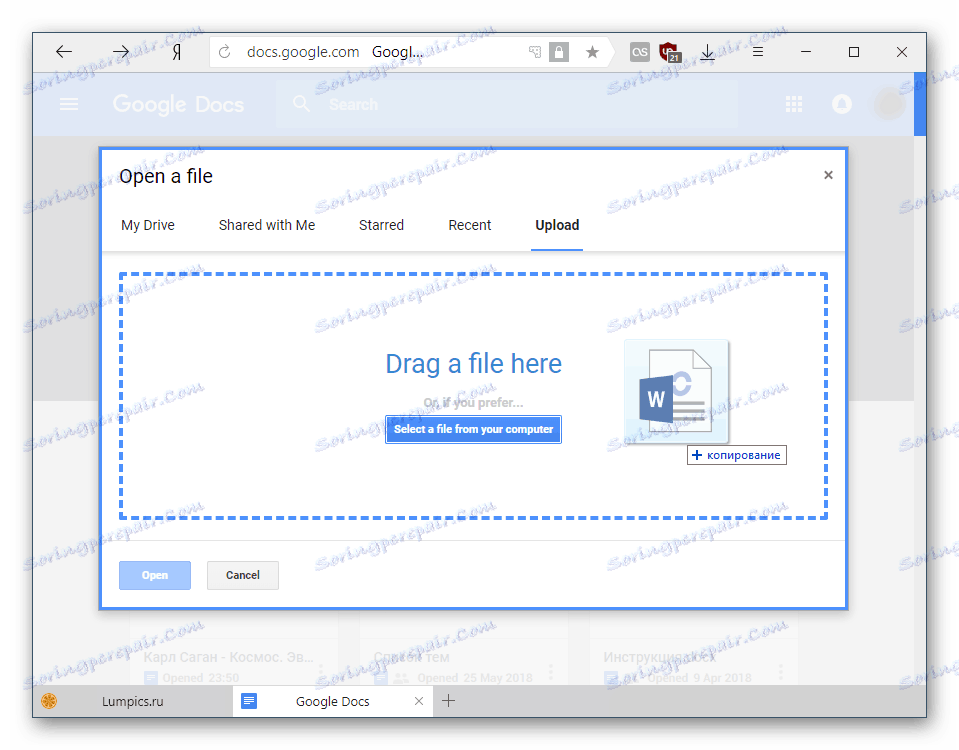Switch to the Recent tab

click(x=469, y=225)
